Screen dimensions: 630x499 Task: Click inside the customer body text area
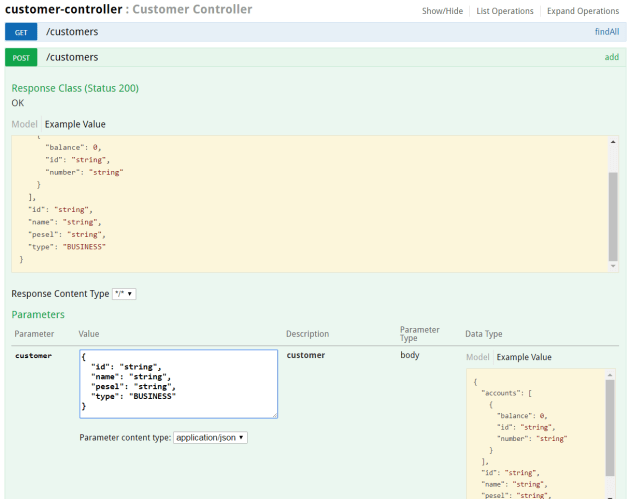click(x=178, y=383)
